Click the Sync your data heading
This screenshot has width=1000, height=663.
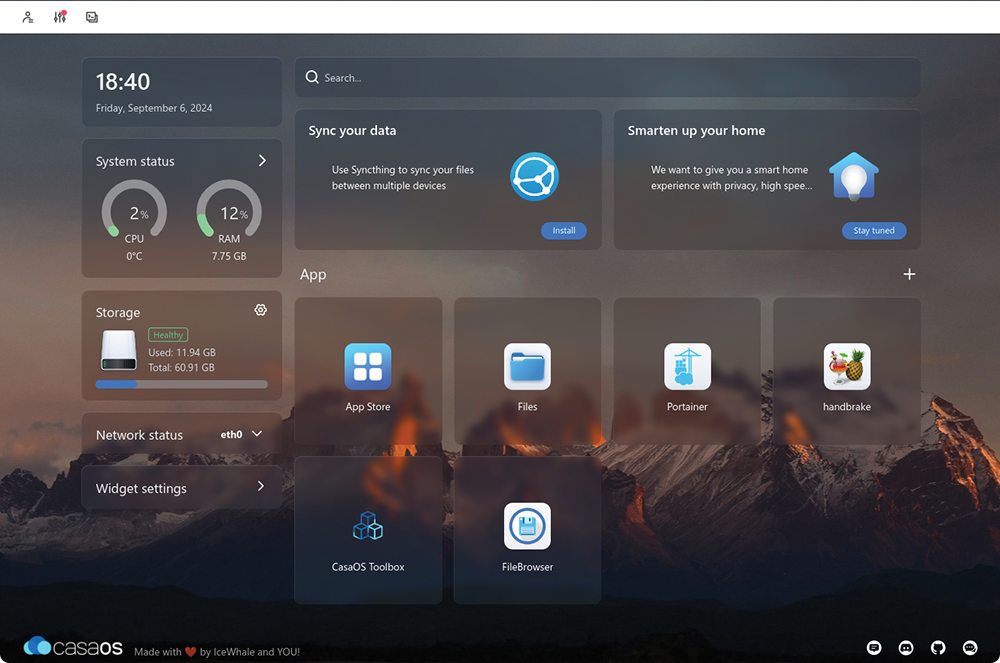click(x=352, y=131)
